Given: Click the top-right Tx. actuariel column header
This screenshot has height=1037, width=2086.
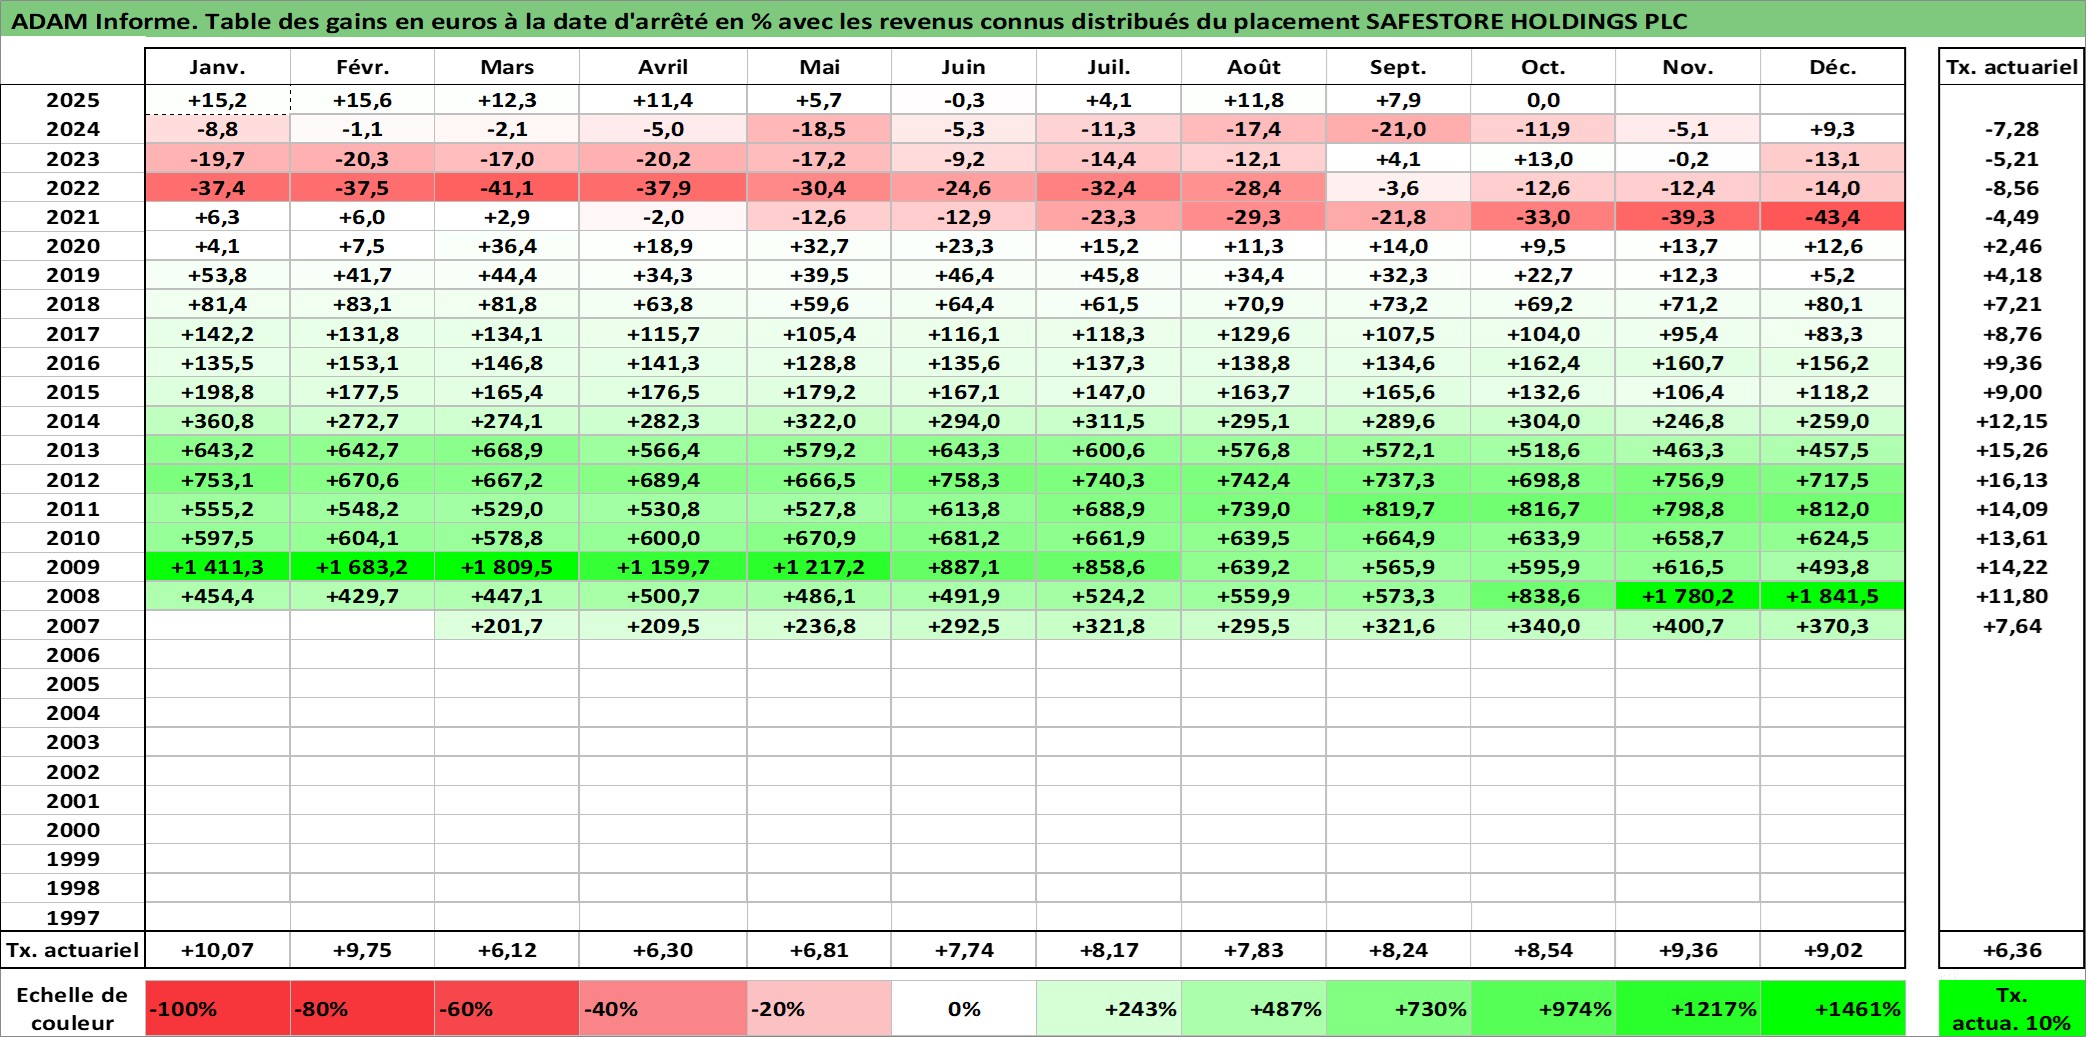Looking at the screenshot, I should click(x=2012, y=67).
